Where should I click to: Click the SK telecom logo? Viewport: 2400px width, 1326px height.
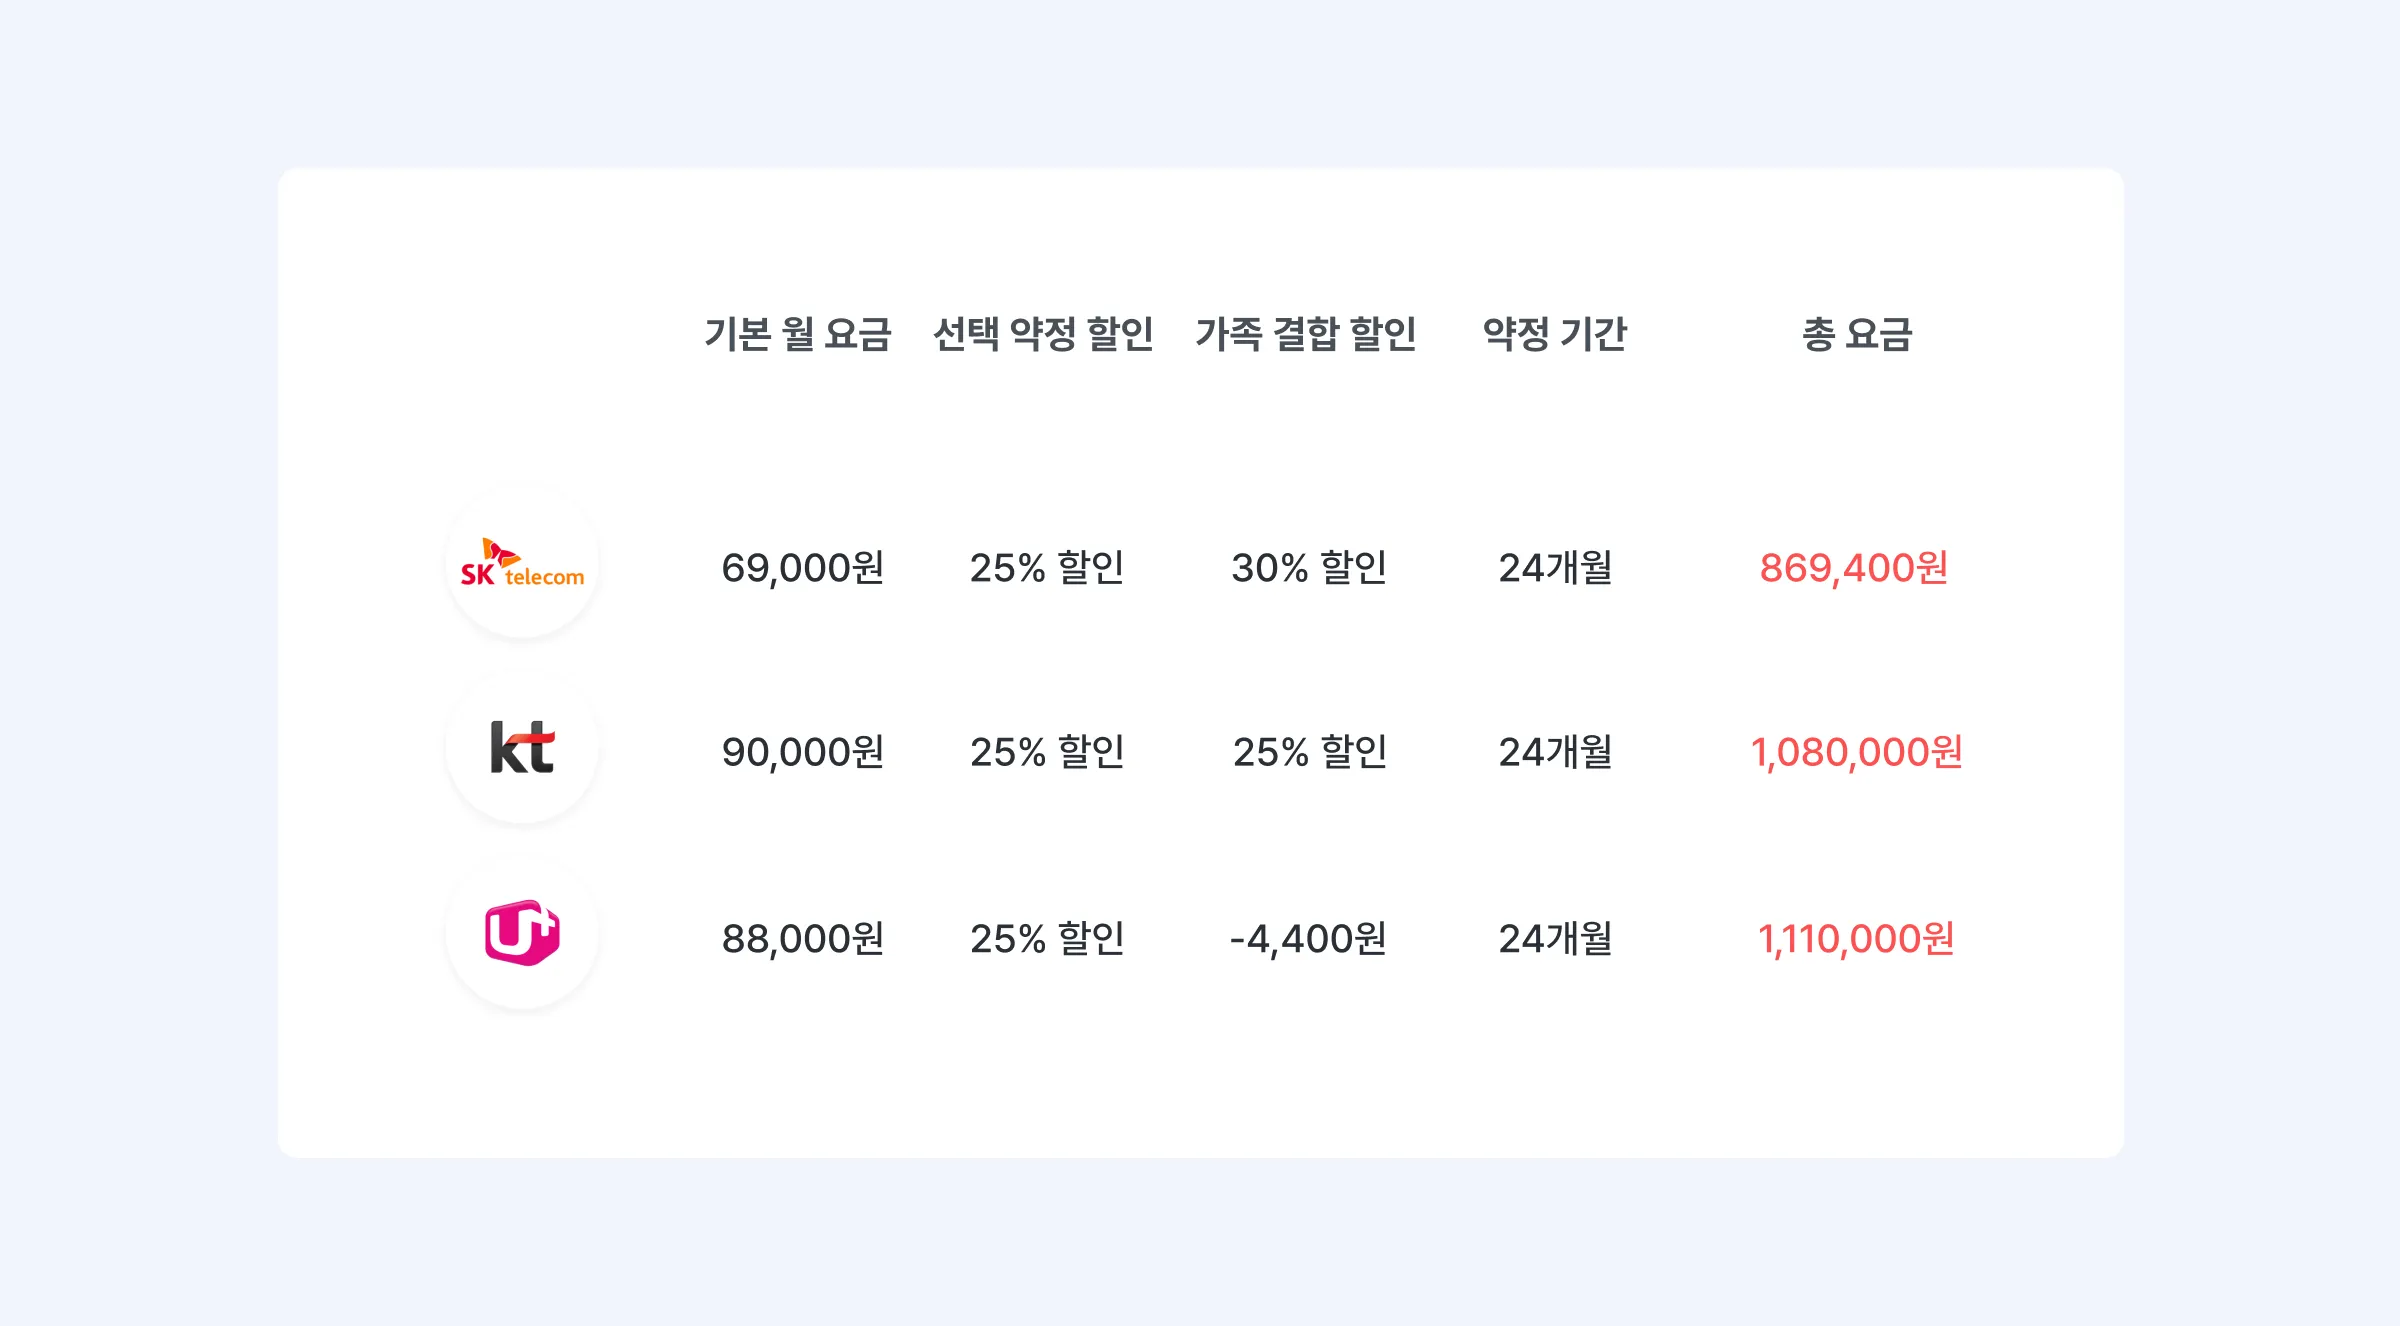[522, 564]
